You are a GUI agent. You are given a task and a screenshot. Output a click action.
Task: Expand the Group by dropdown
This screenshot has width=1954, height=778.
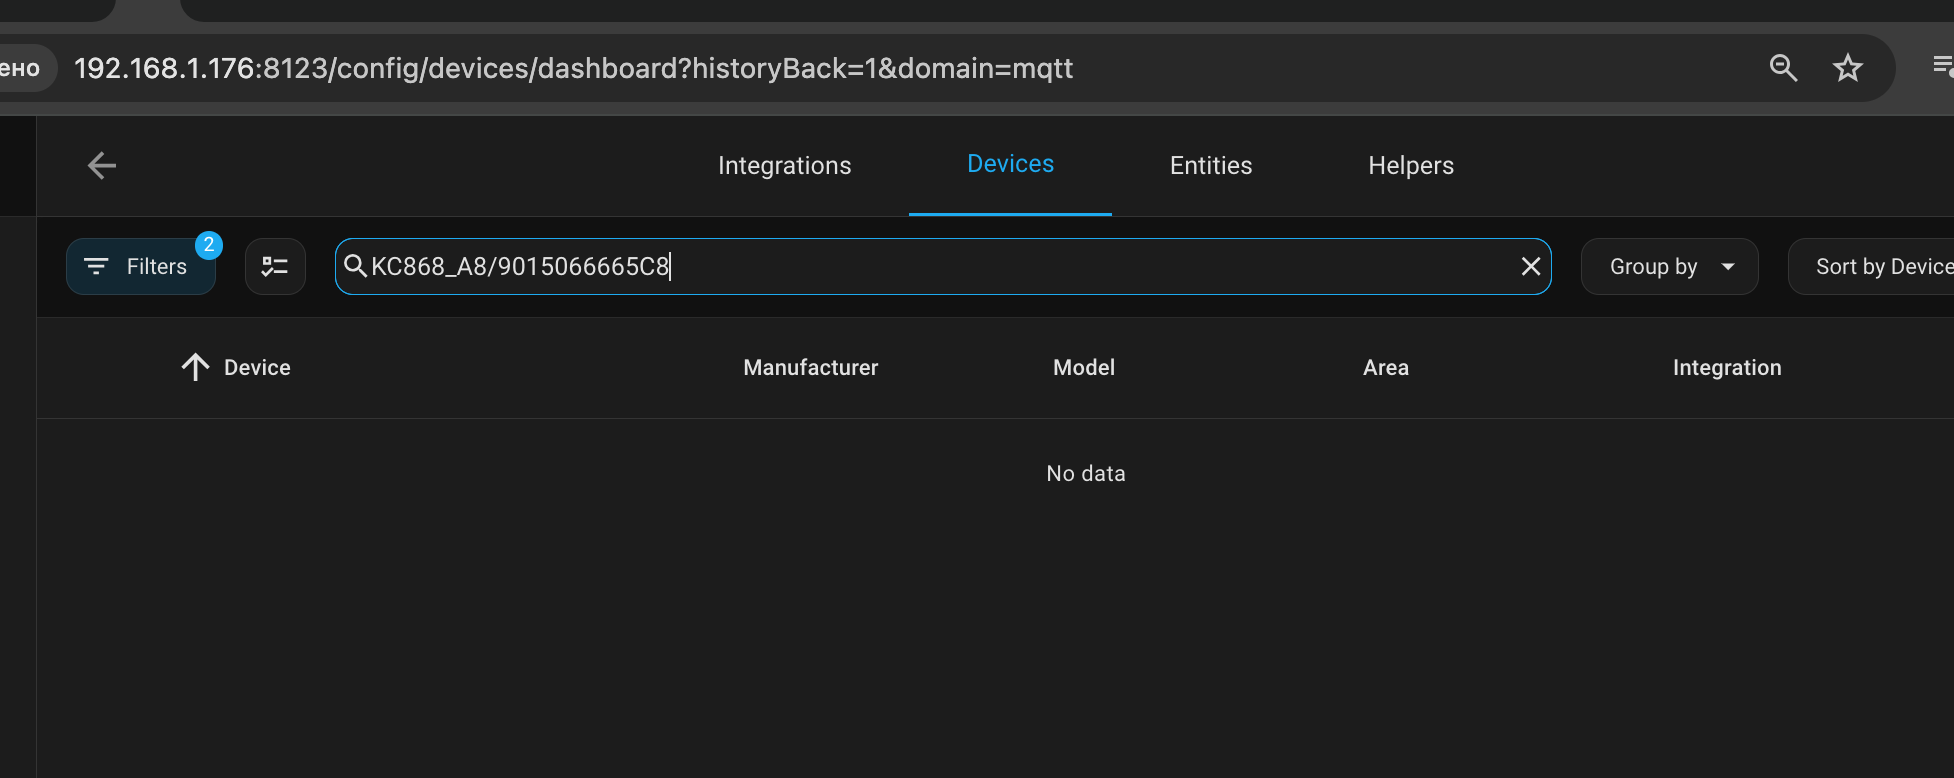1669,266
